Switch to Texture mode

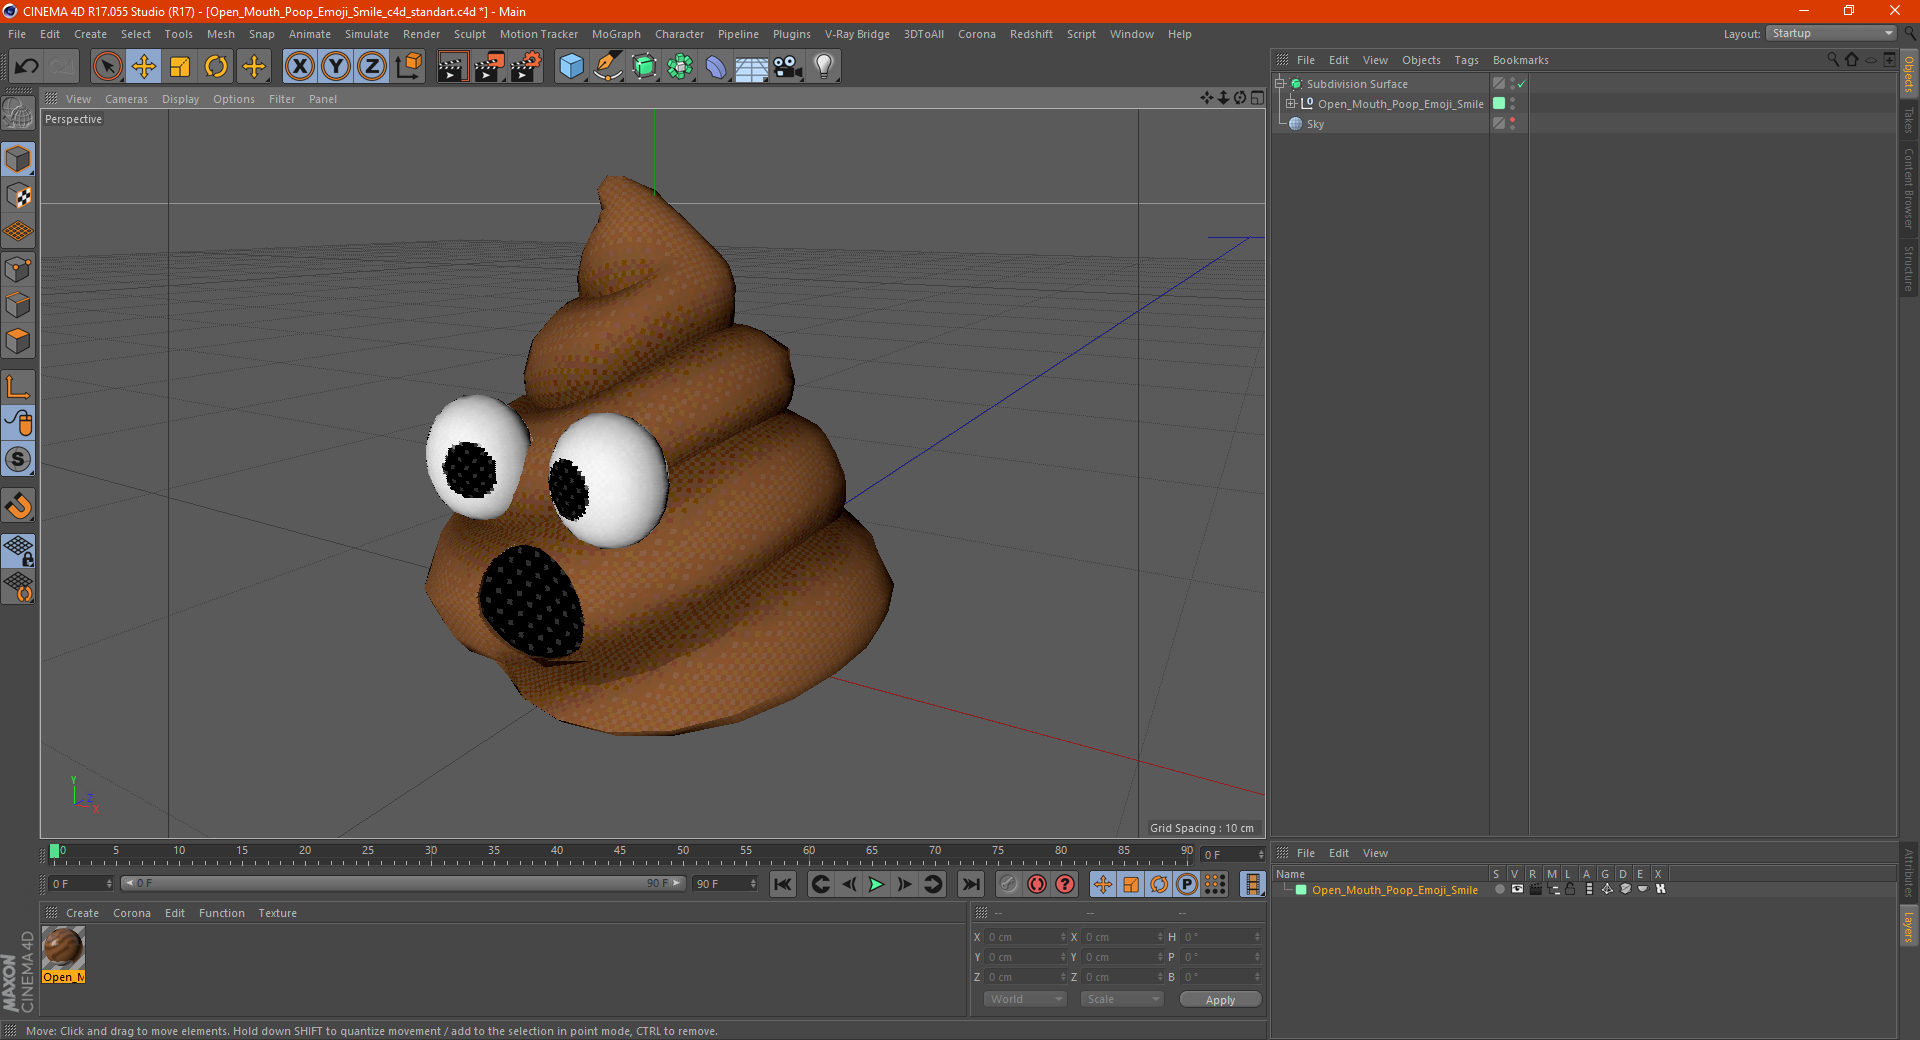(x=18, y=196)
